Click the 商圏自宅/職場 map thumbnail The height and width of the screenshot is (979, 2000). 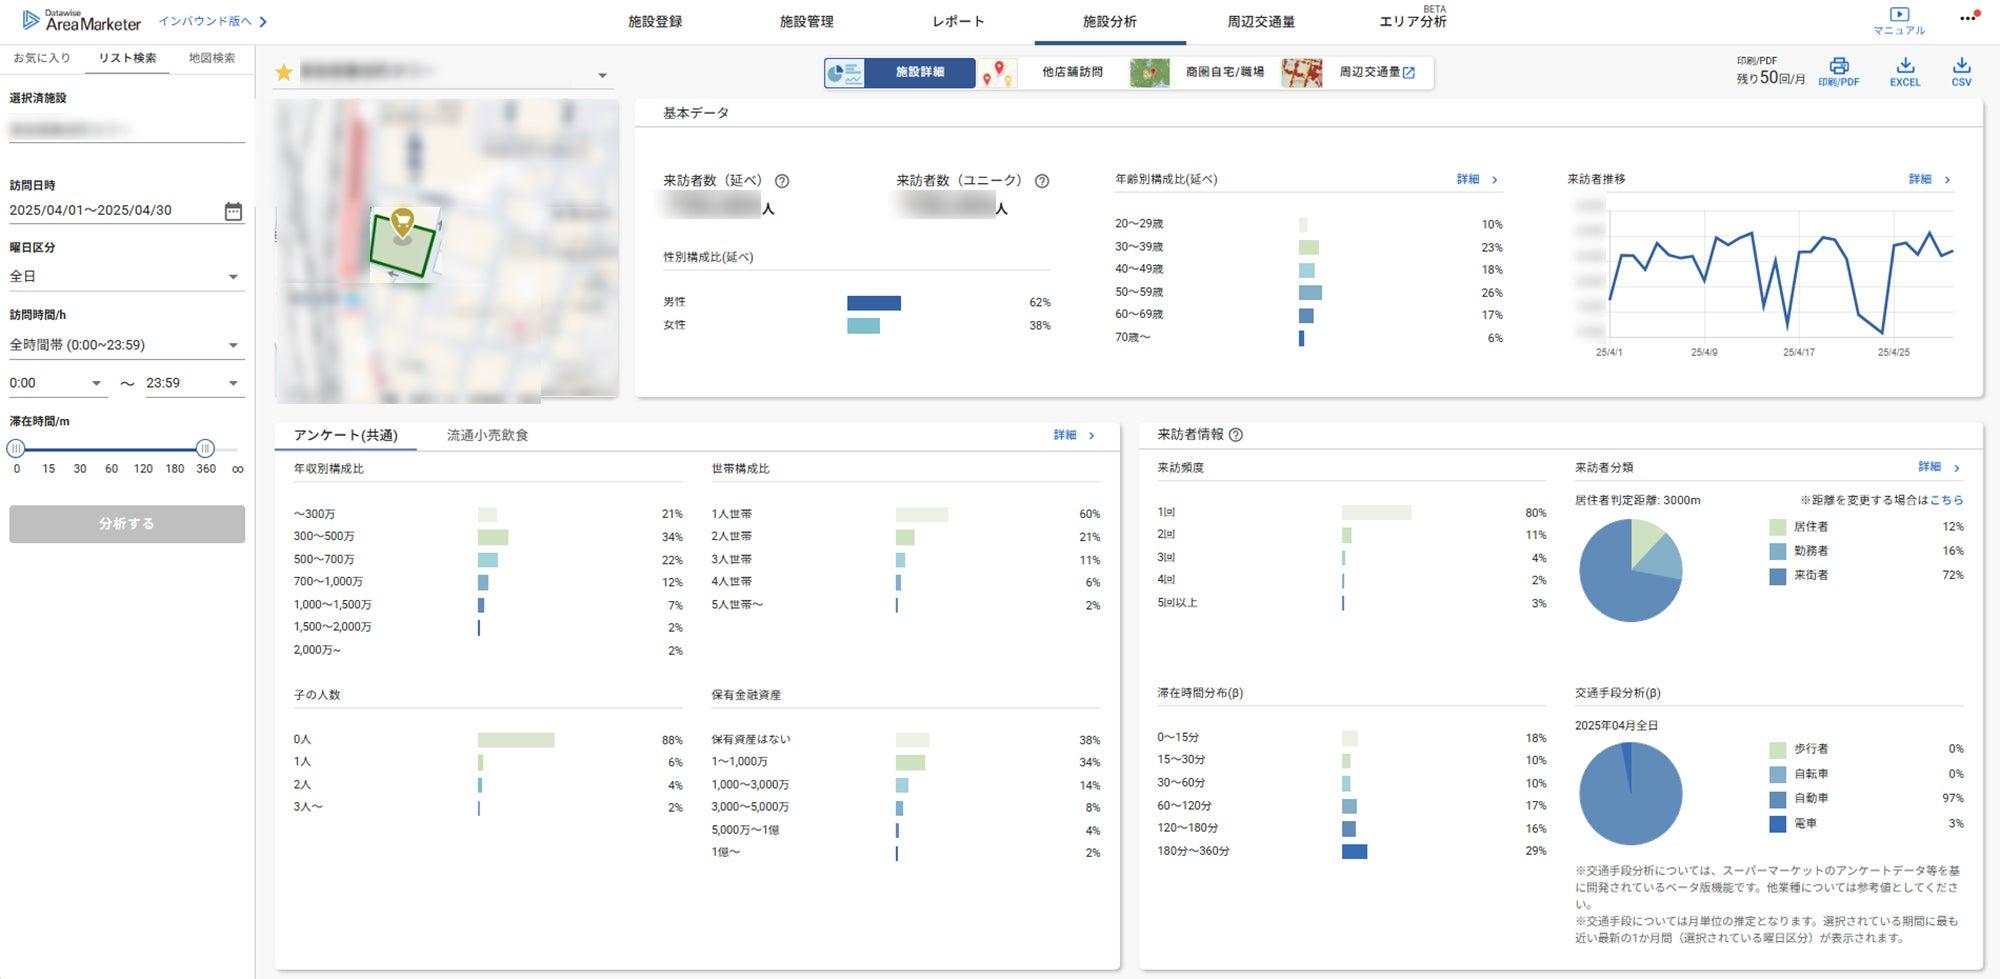1149,73
